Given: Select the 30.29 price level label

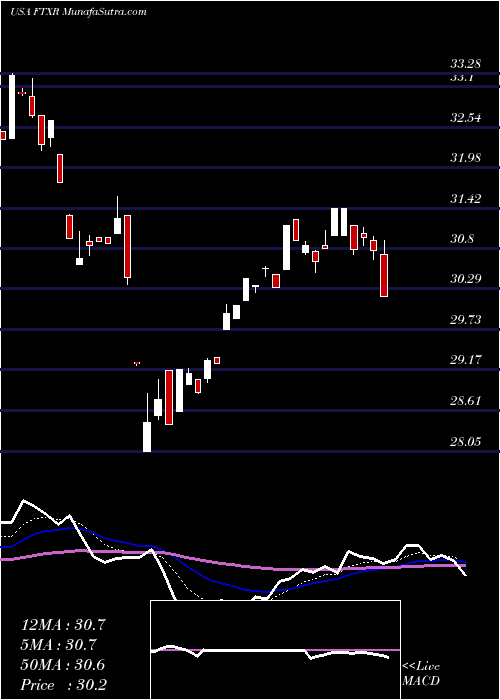Looking at the screenshot, I should click(466, 279).
